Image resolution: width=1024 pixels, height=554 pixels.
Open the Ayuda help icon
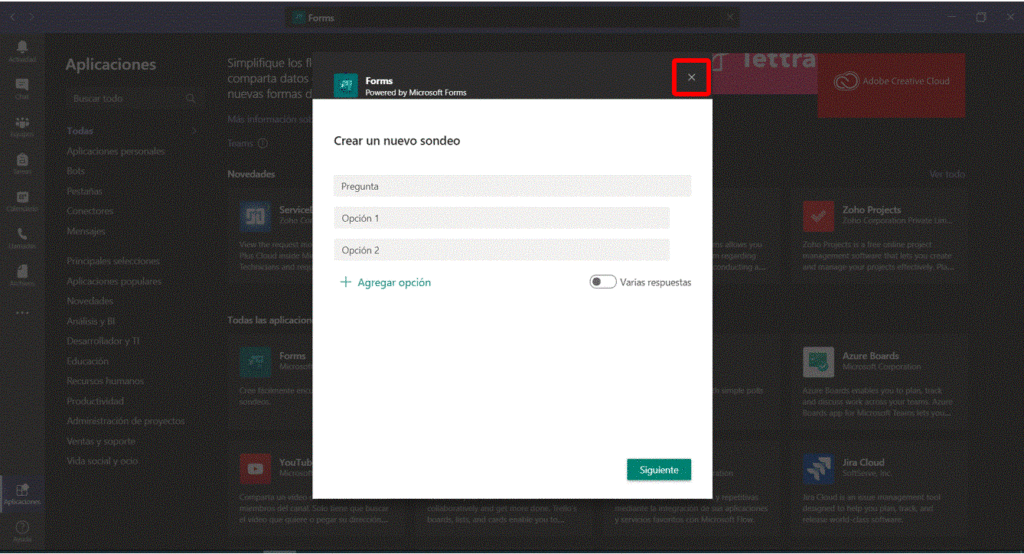point(22,530)
